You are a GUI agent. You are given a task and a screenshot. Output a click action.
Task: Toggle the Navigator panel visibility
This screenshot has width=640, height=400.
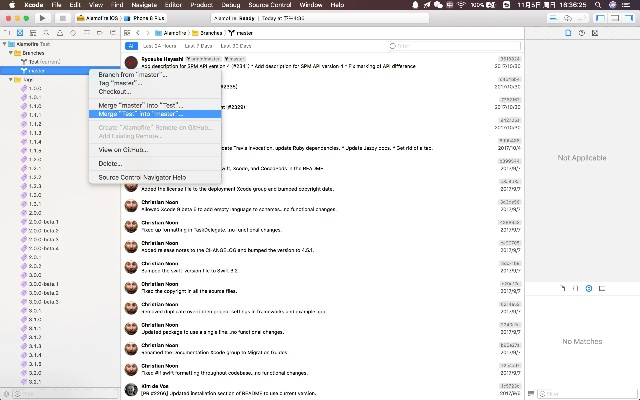(600, 18)
